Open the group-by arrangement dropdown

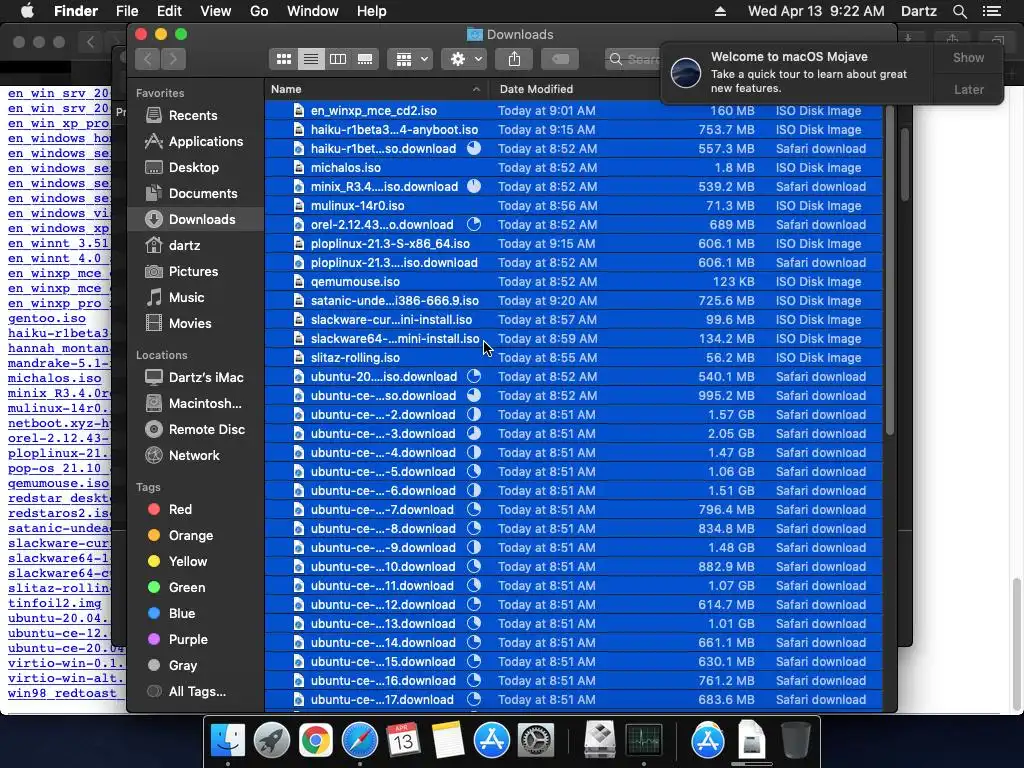point(410,59)
